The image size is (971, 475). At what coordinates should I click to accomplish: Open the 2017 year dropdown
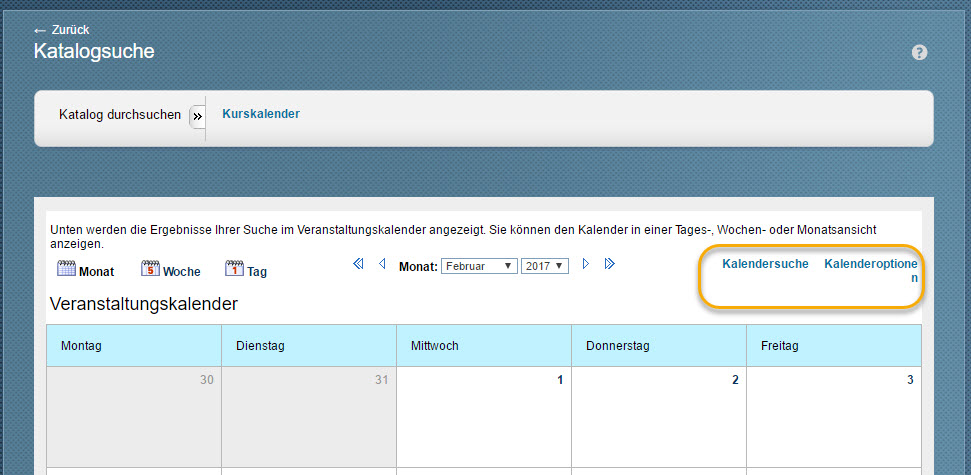(x=544, y=266)
